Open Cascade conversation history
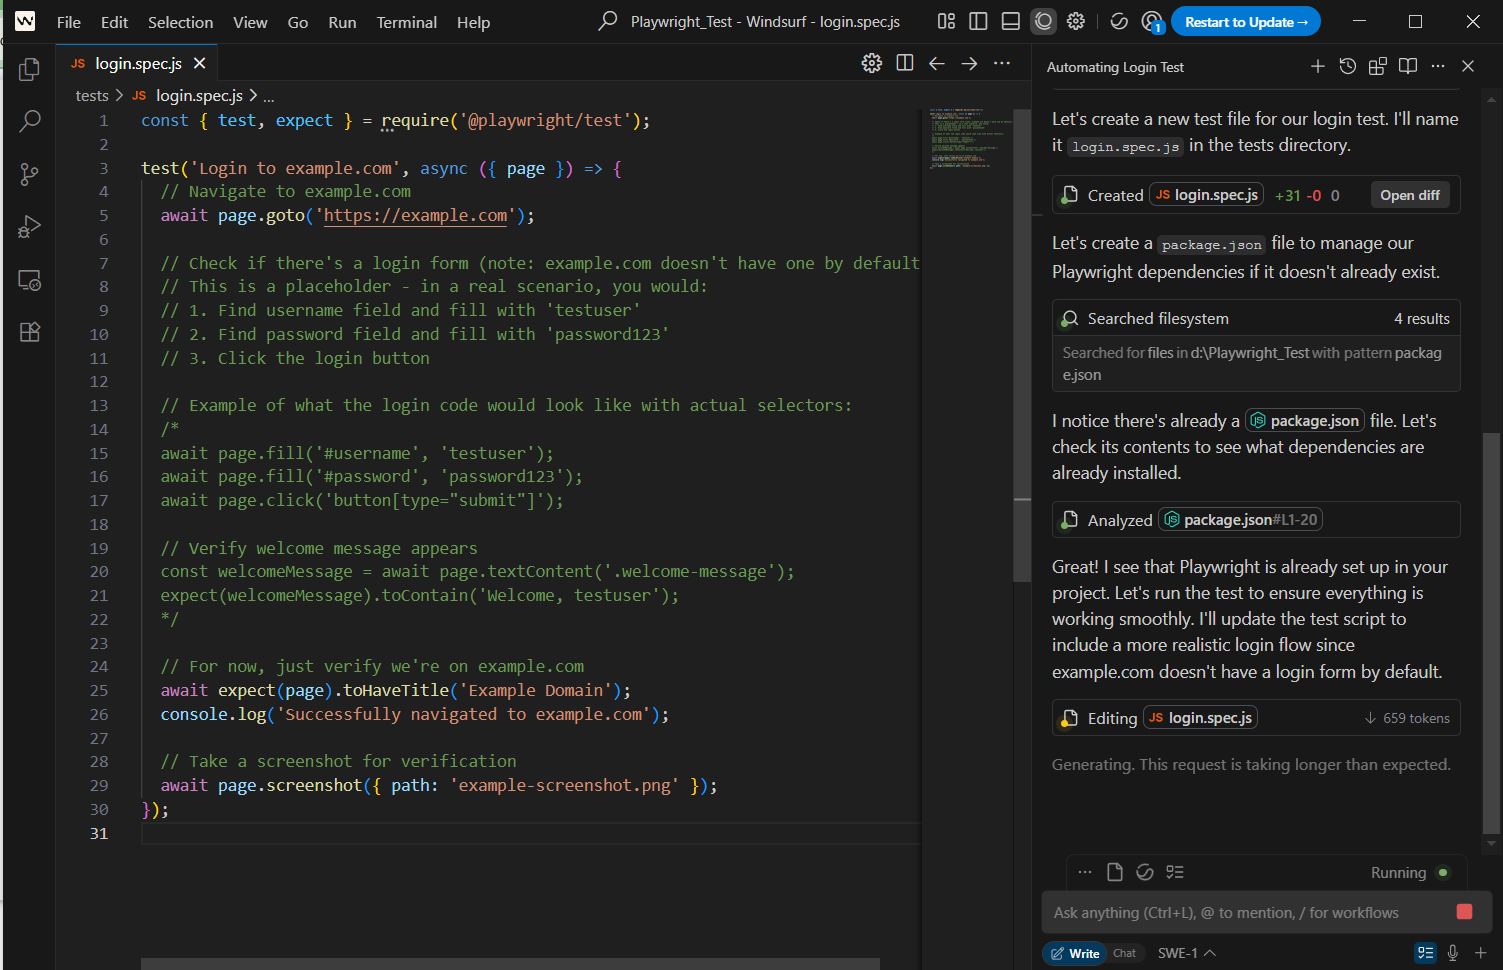 coord(1347,66)
